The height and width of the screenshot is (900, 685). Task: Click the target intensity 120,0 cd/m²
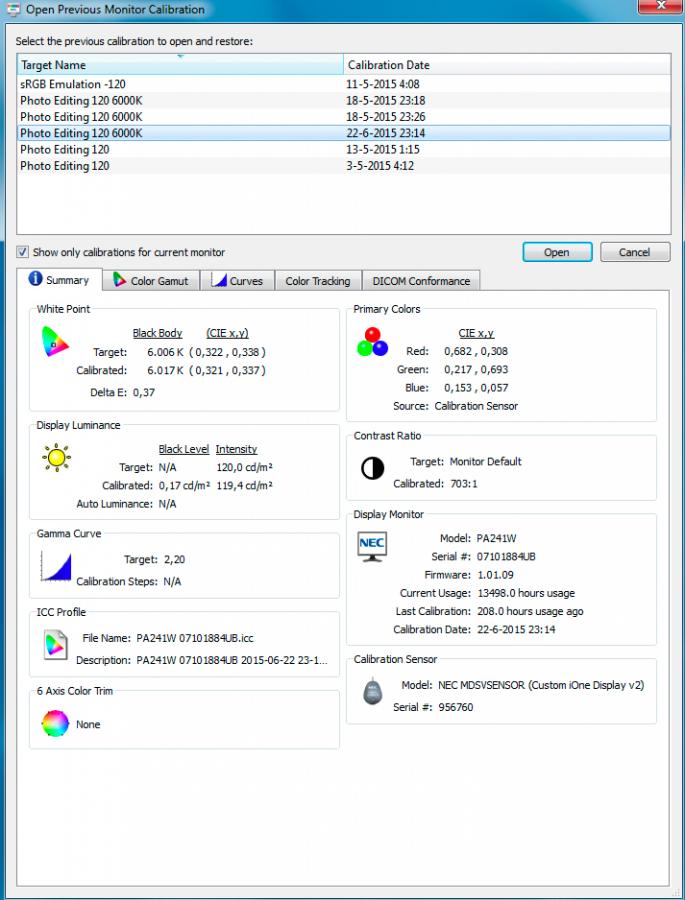(x=244, y=467)
